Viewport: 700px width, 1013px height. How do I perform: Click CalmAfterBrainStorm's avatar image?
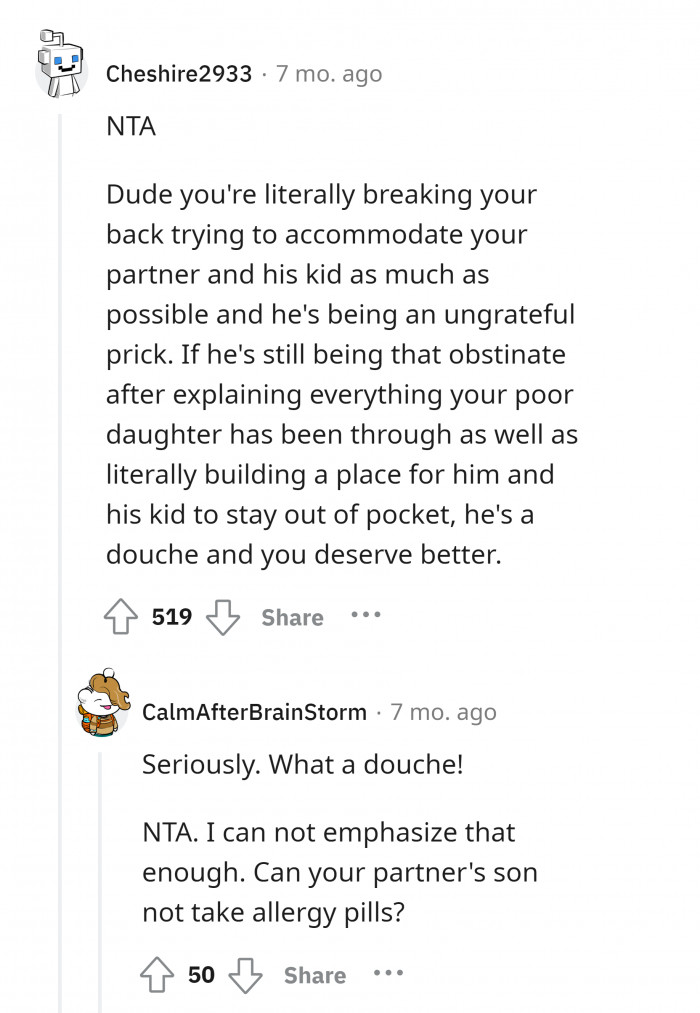(x=104, y=706)
